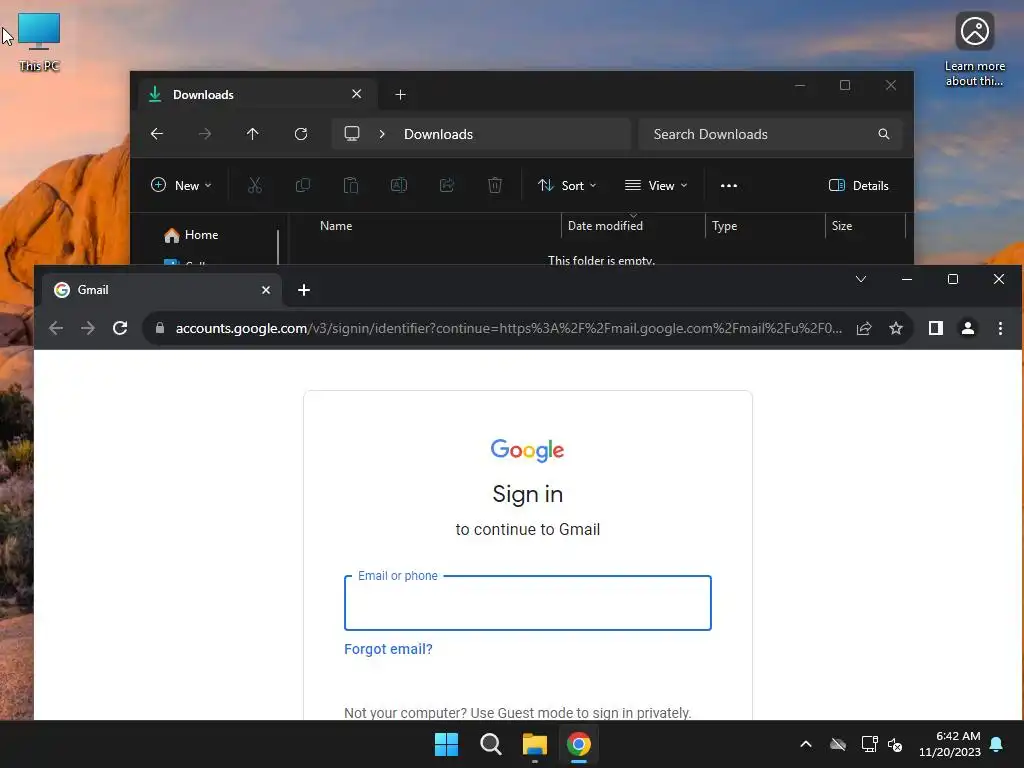Select the Downloads tab in File Explorer

point(258,95)
